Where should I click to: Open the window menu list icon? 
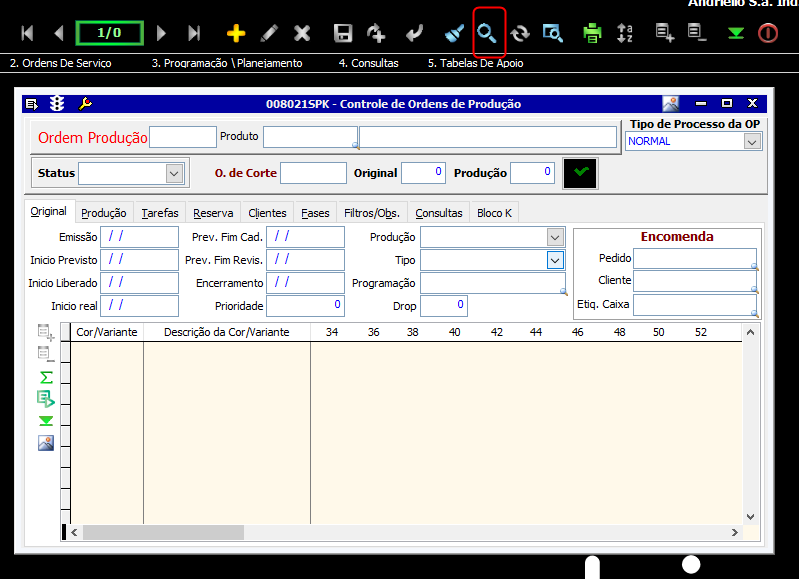32,104
